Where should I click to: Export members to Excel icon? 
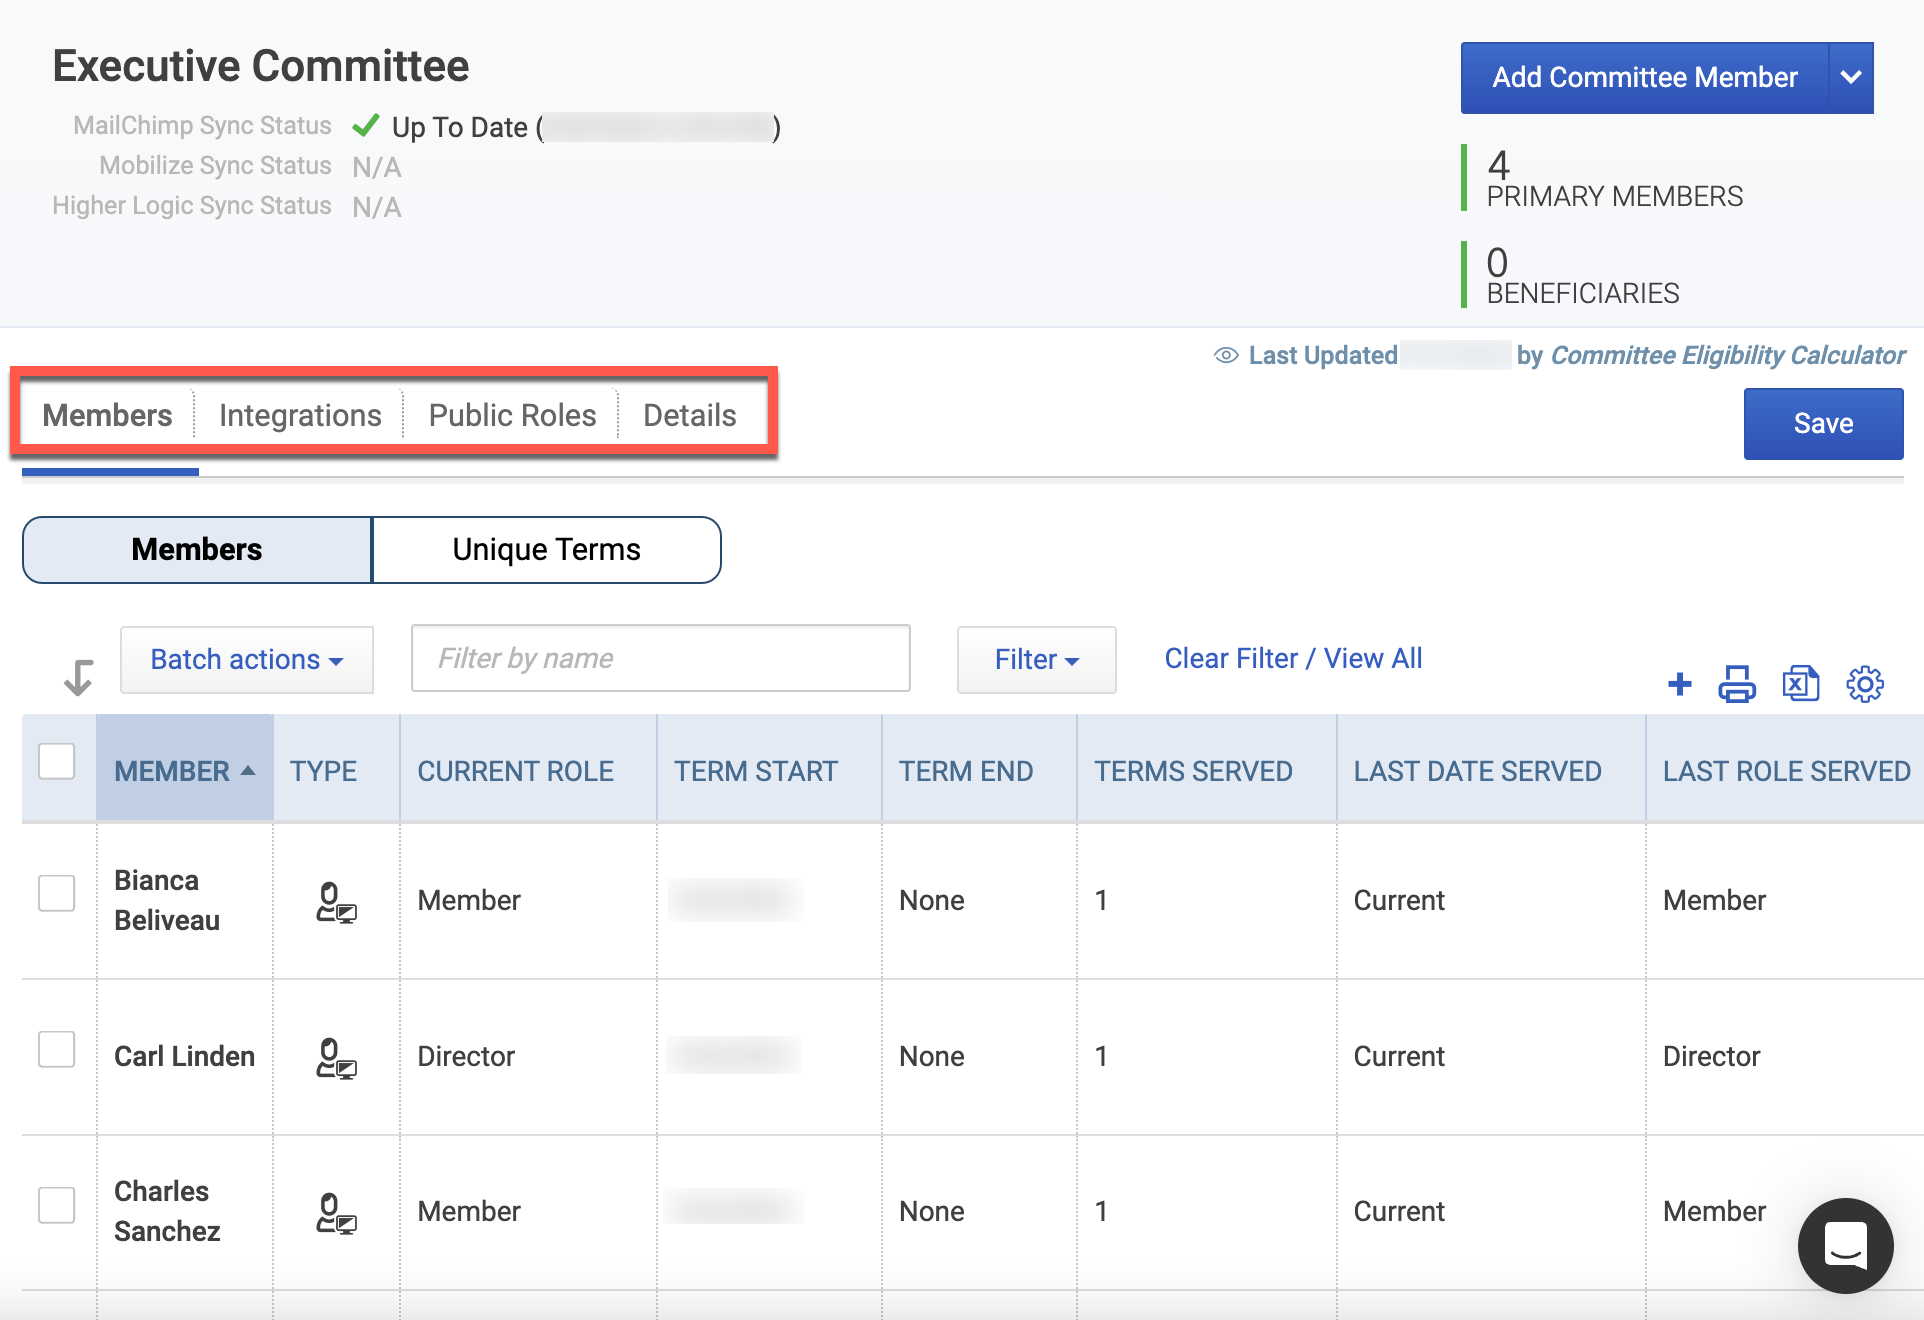(1801, 684)
